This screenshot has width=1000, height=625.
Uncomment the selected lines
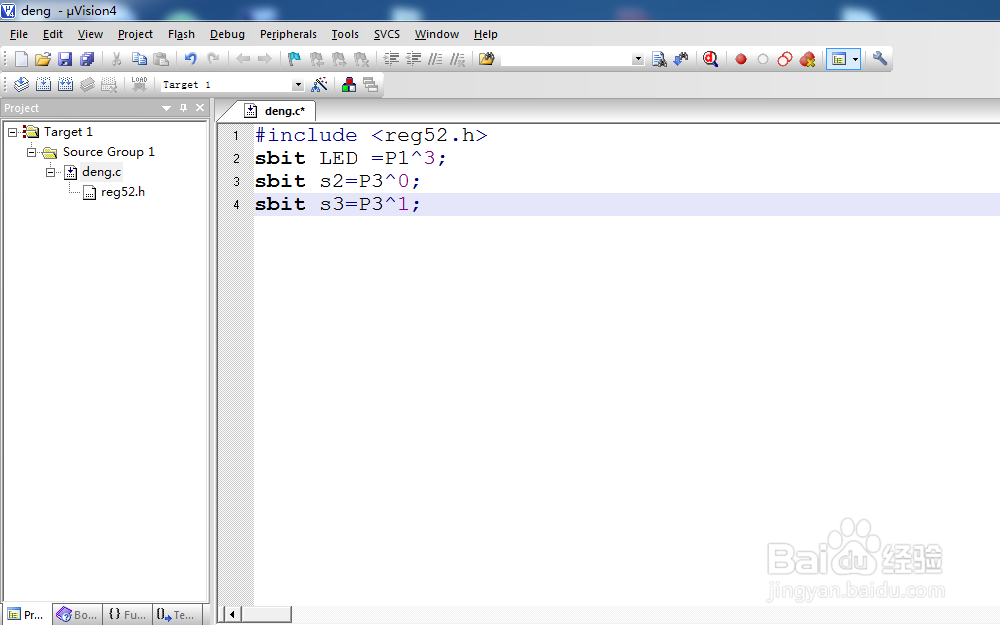pyautogui.click(x=457, y=59)
